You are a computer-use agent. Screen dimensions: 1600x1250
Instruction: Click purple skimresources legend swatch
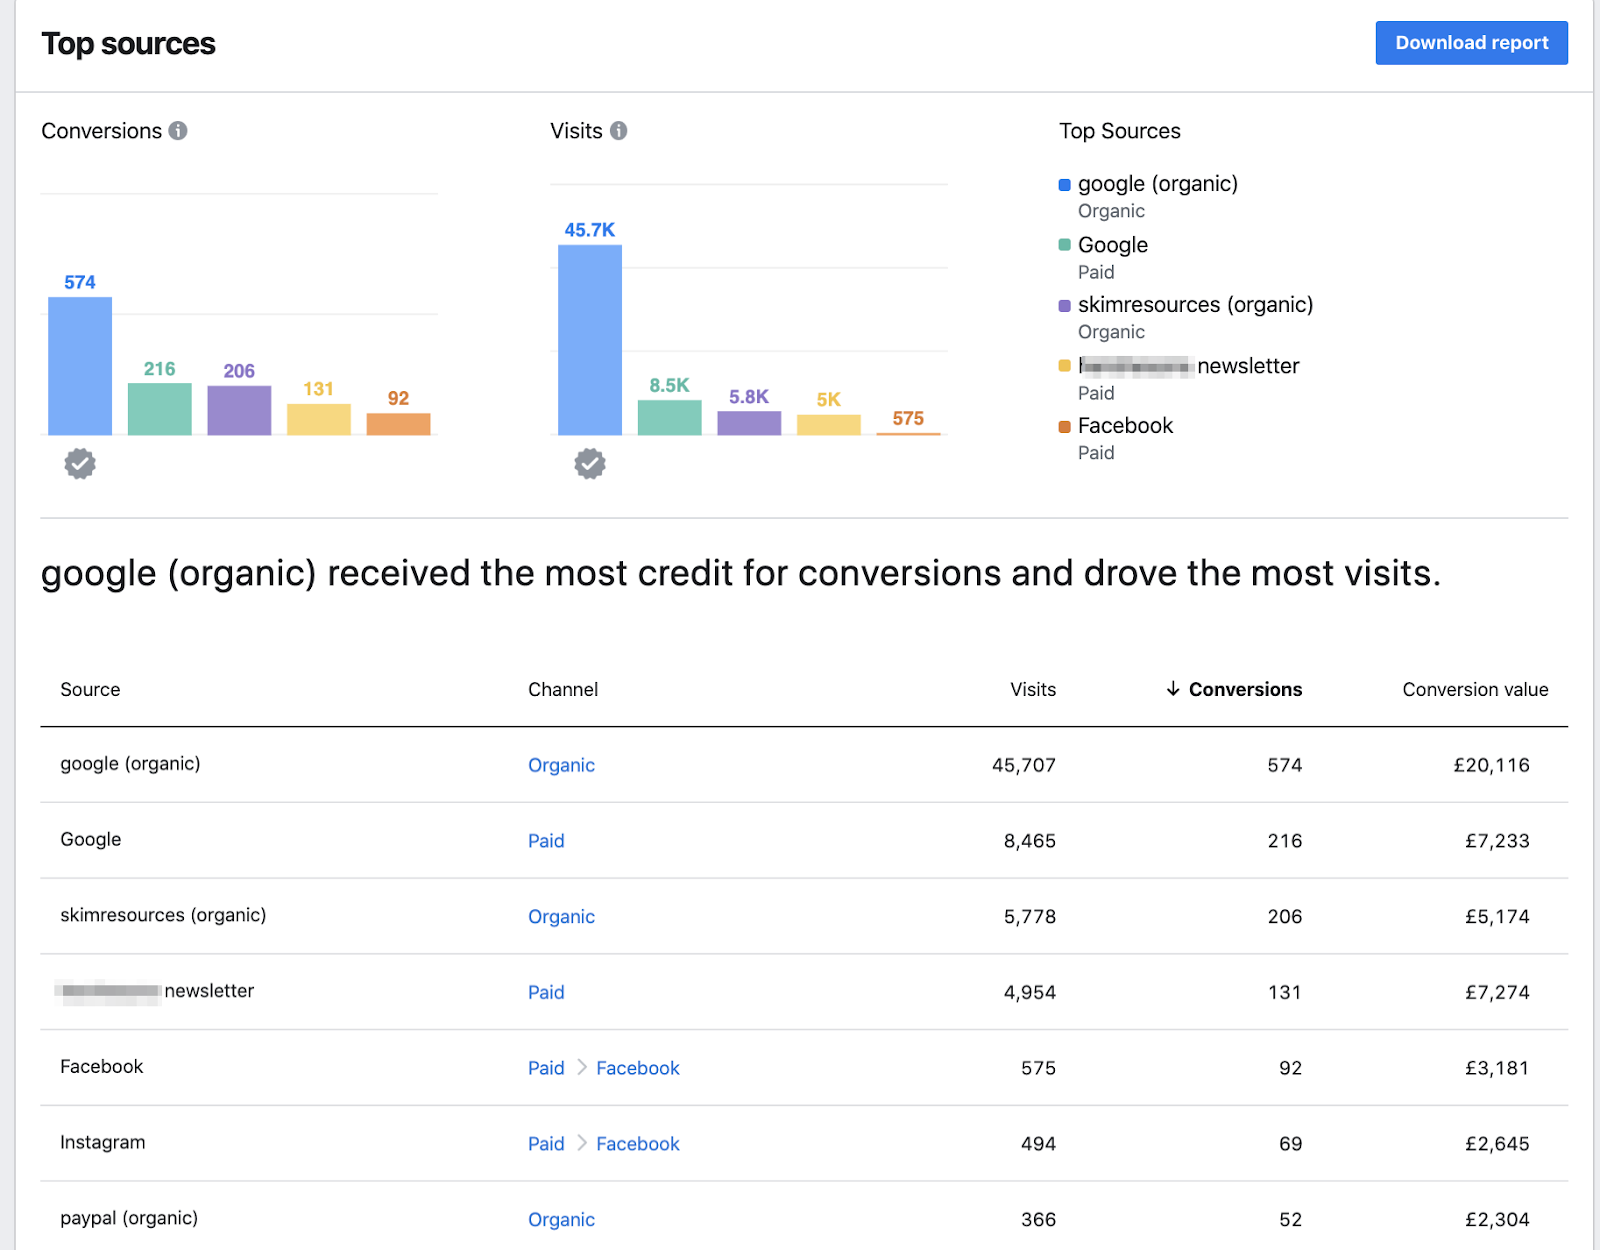[x=1065, y=306]
